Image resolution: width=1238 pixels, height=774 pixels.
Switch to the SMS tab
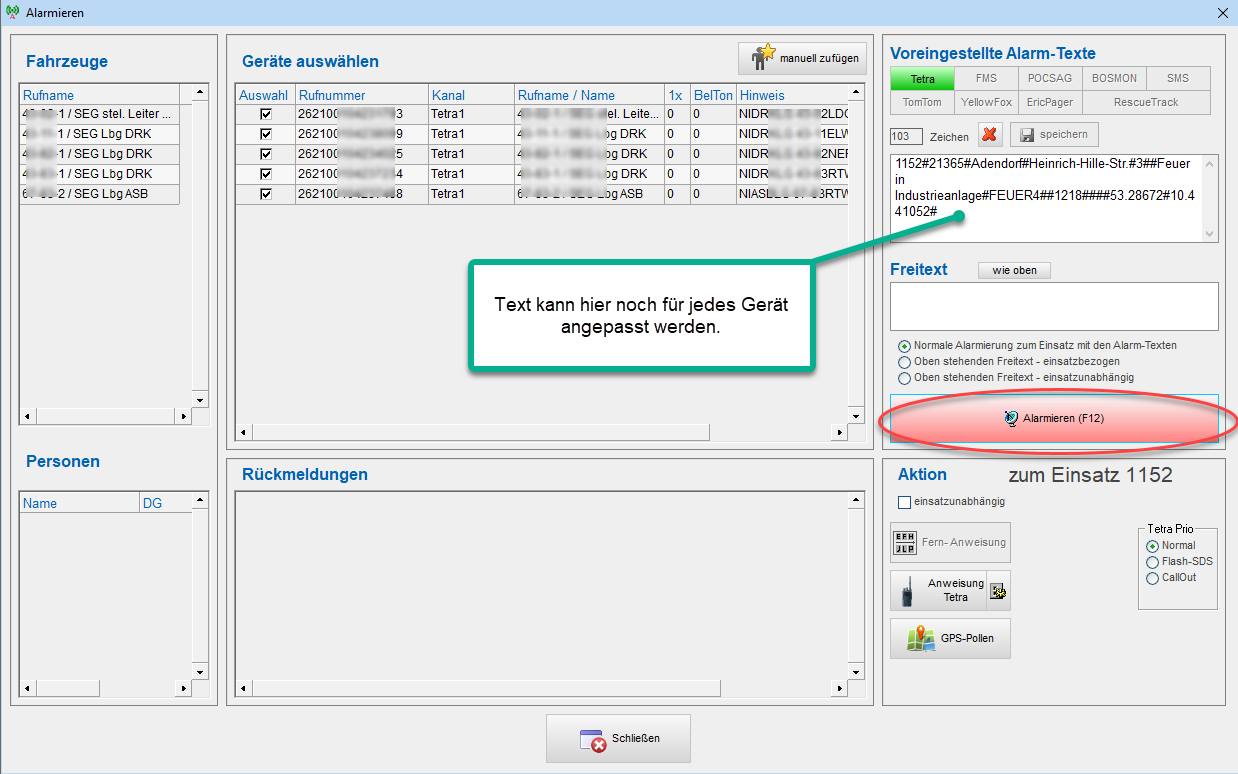tap(1177, 78)
